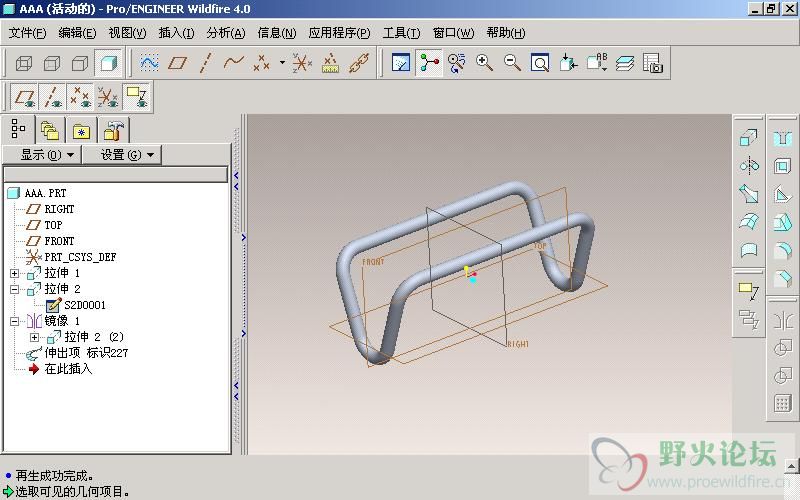This screenshot has width=800, height=500.
Task: Click the zoom in magnifier
Action: click(484, 63)
